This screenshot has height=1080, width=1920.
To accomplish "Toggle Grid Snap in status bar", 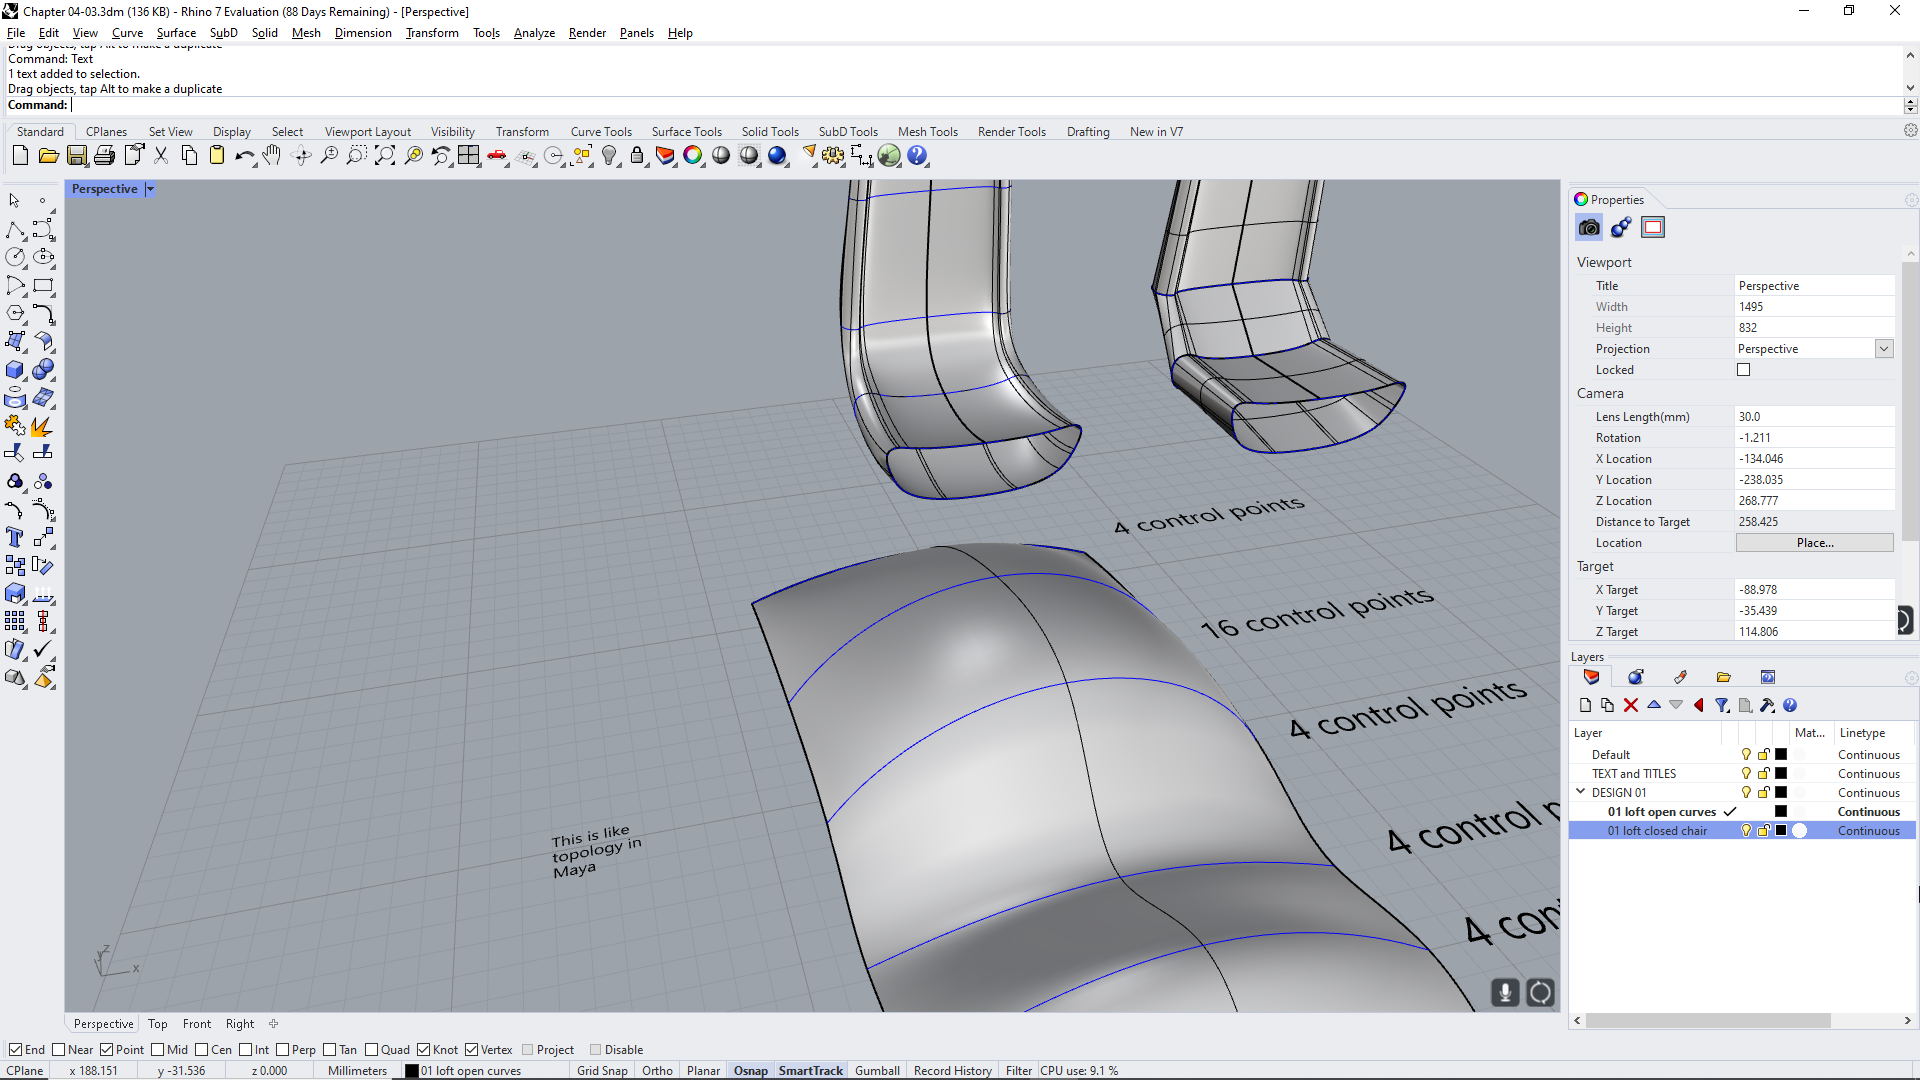I will [602, 1071].
